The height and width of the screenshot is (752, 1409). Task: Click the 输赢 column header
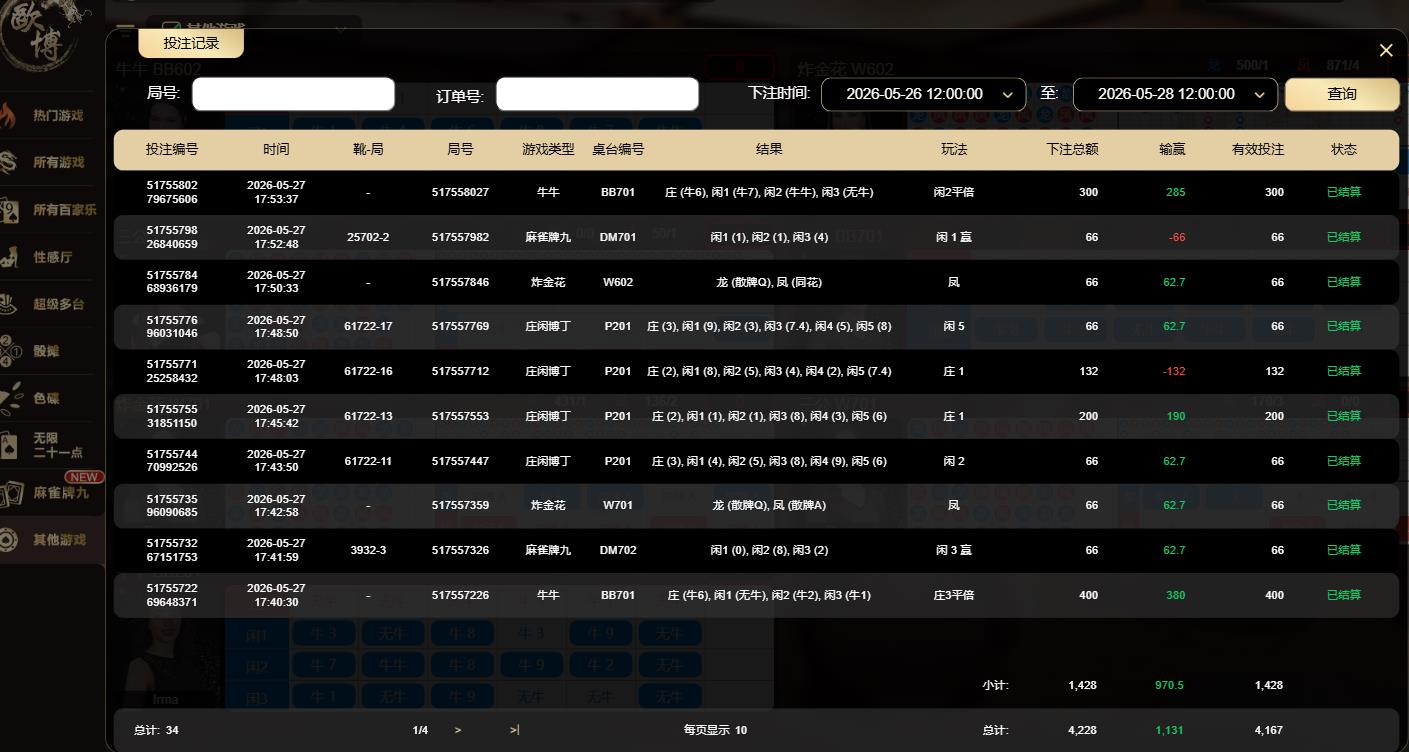[1172, 149]
